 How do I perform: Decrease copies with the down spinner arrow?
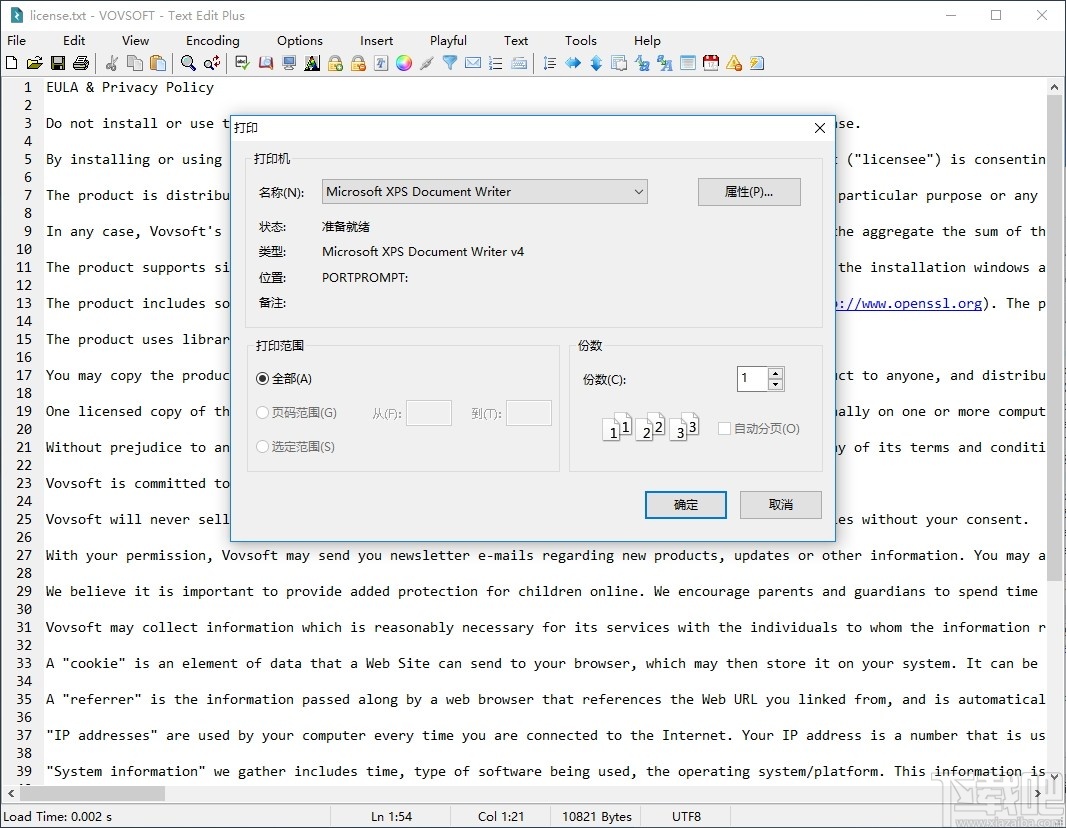click(x=776, y=385)
